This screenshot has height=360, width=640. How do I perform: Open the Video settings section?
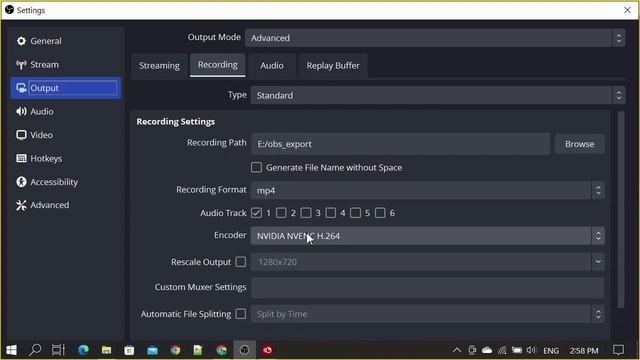[66, 135]
